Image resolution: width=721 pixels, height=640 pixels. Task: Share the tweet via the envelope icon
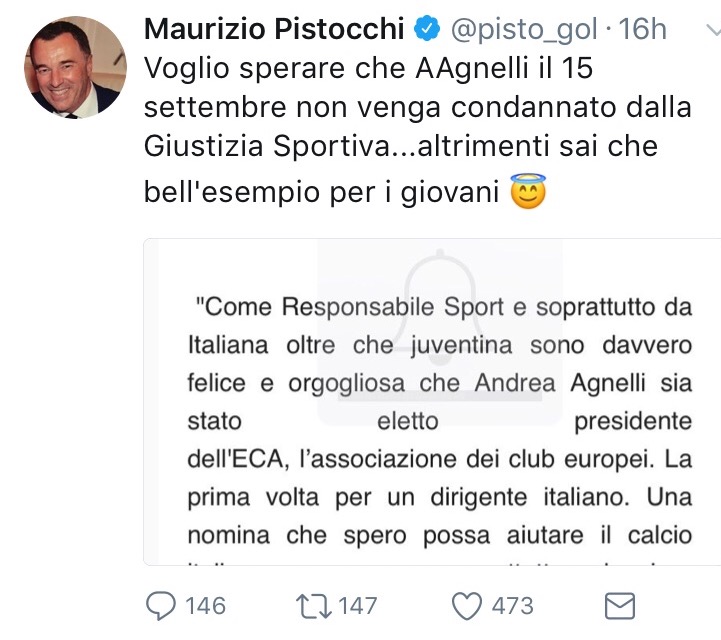pos(621,605)
